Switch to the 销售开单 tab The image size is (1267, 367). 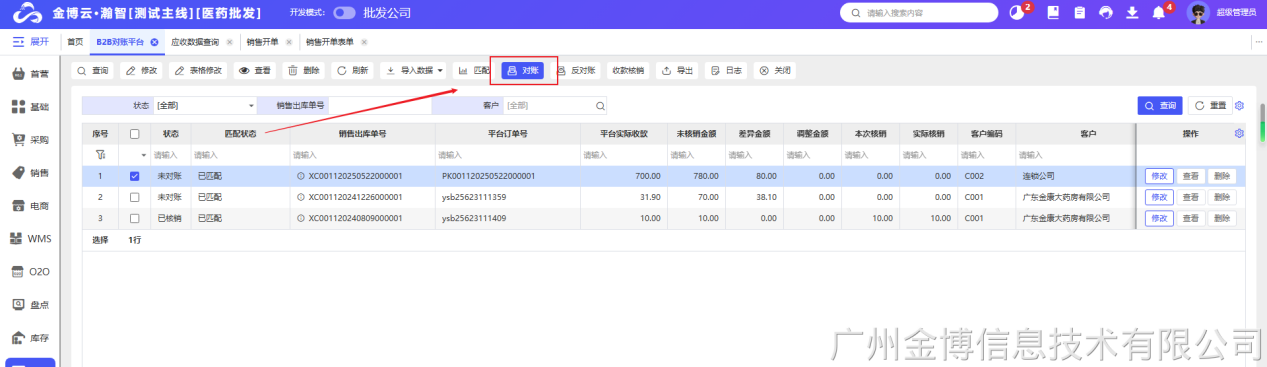pyautogui.click(x=263, y=41)
